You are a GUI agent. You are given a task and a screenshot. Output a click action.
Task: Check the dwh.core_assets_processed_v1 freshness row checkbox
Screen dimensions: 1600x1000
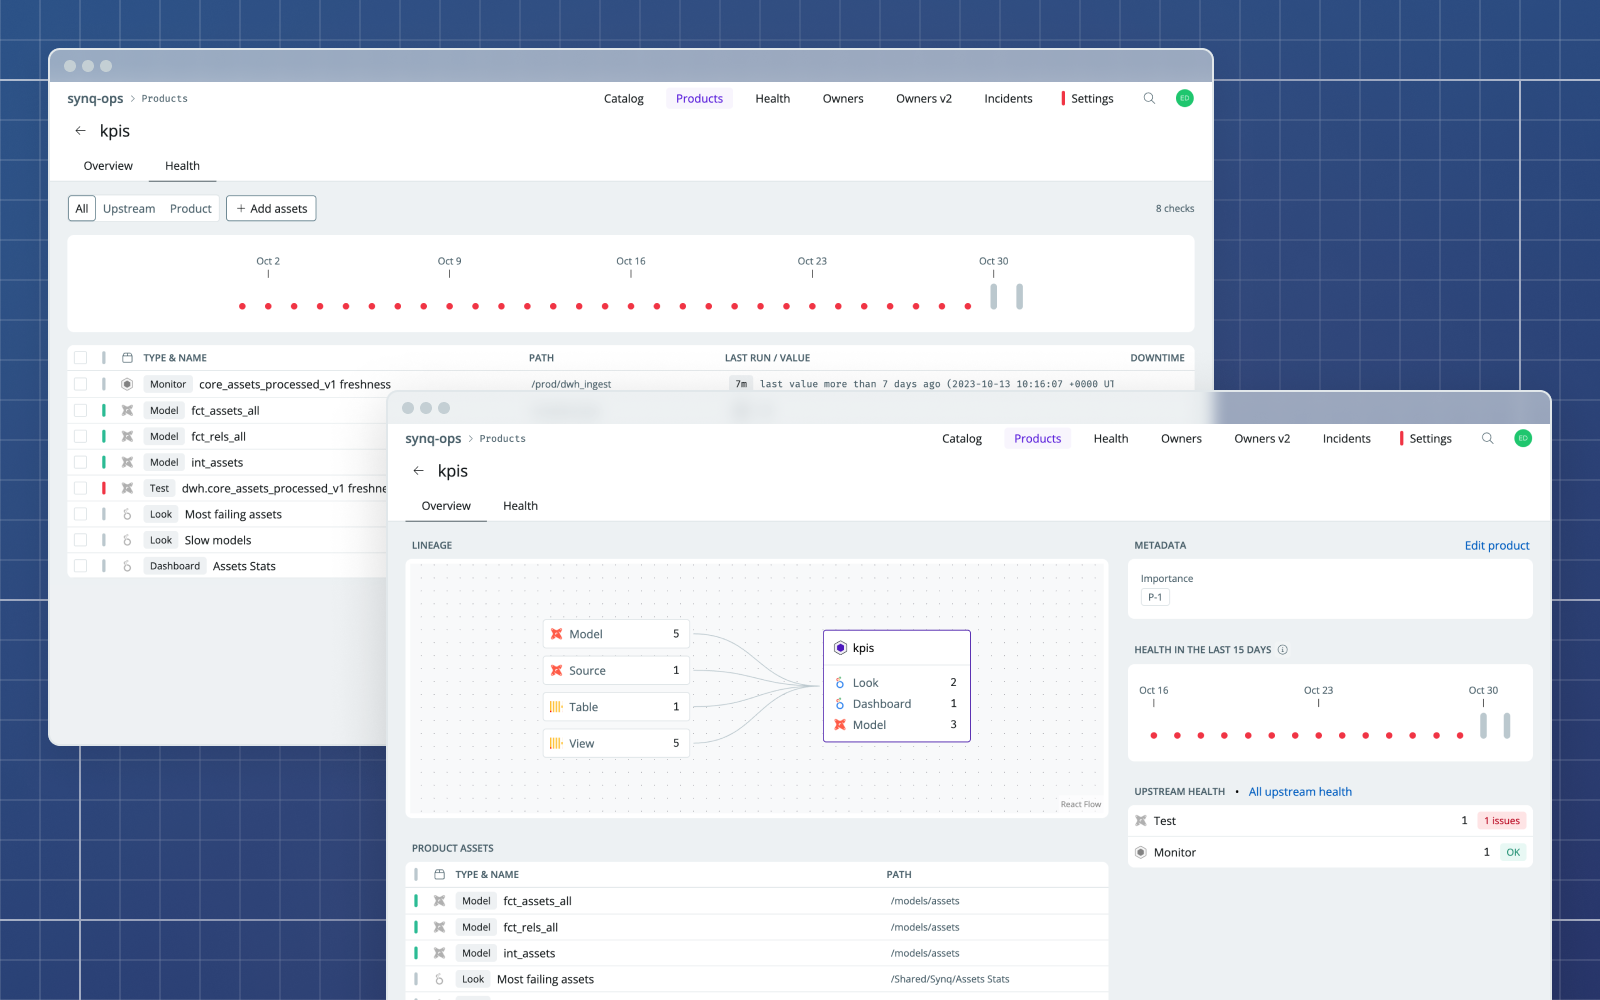pyautogui.click(x=81, y=488)
